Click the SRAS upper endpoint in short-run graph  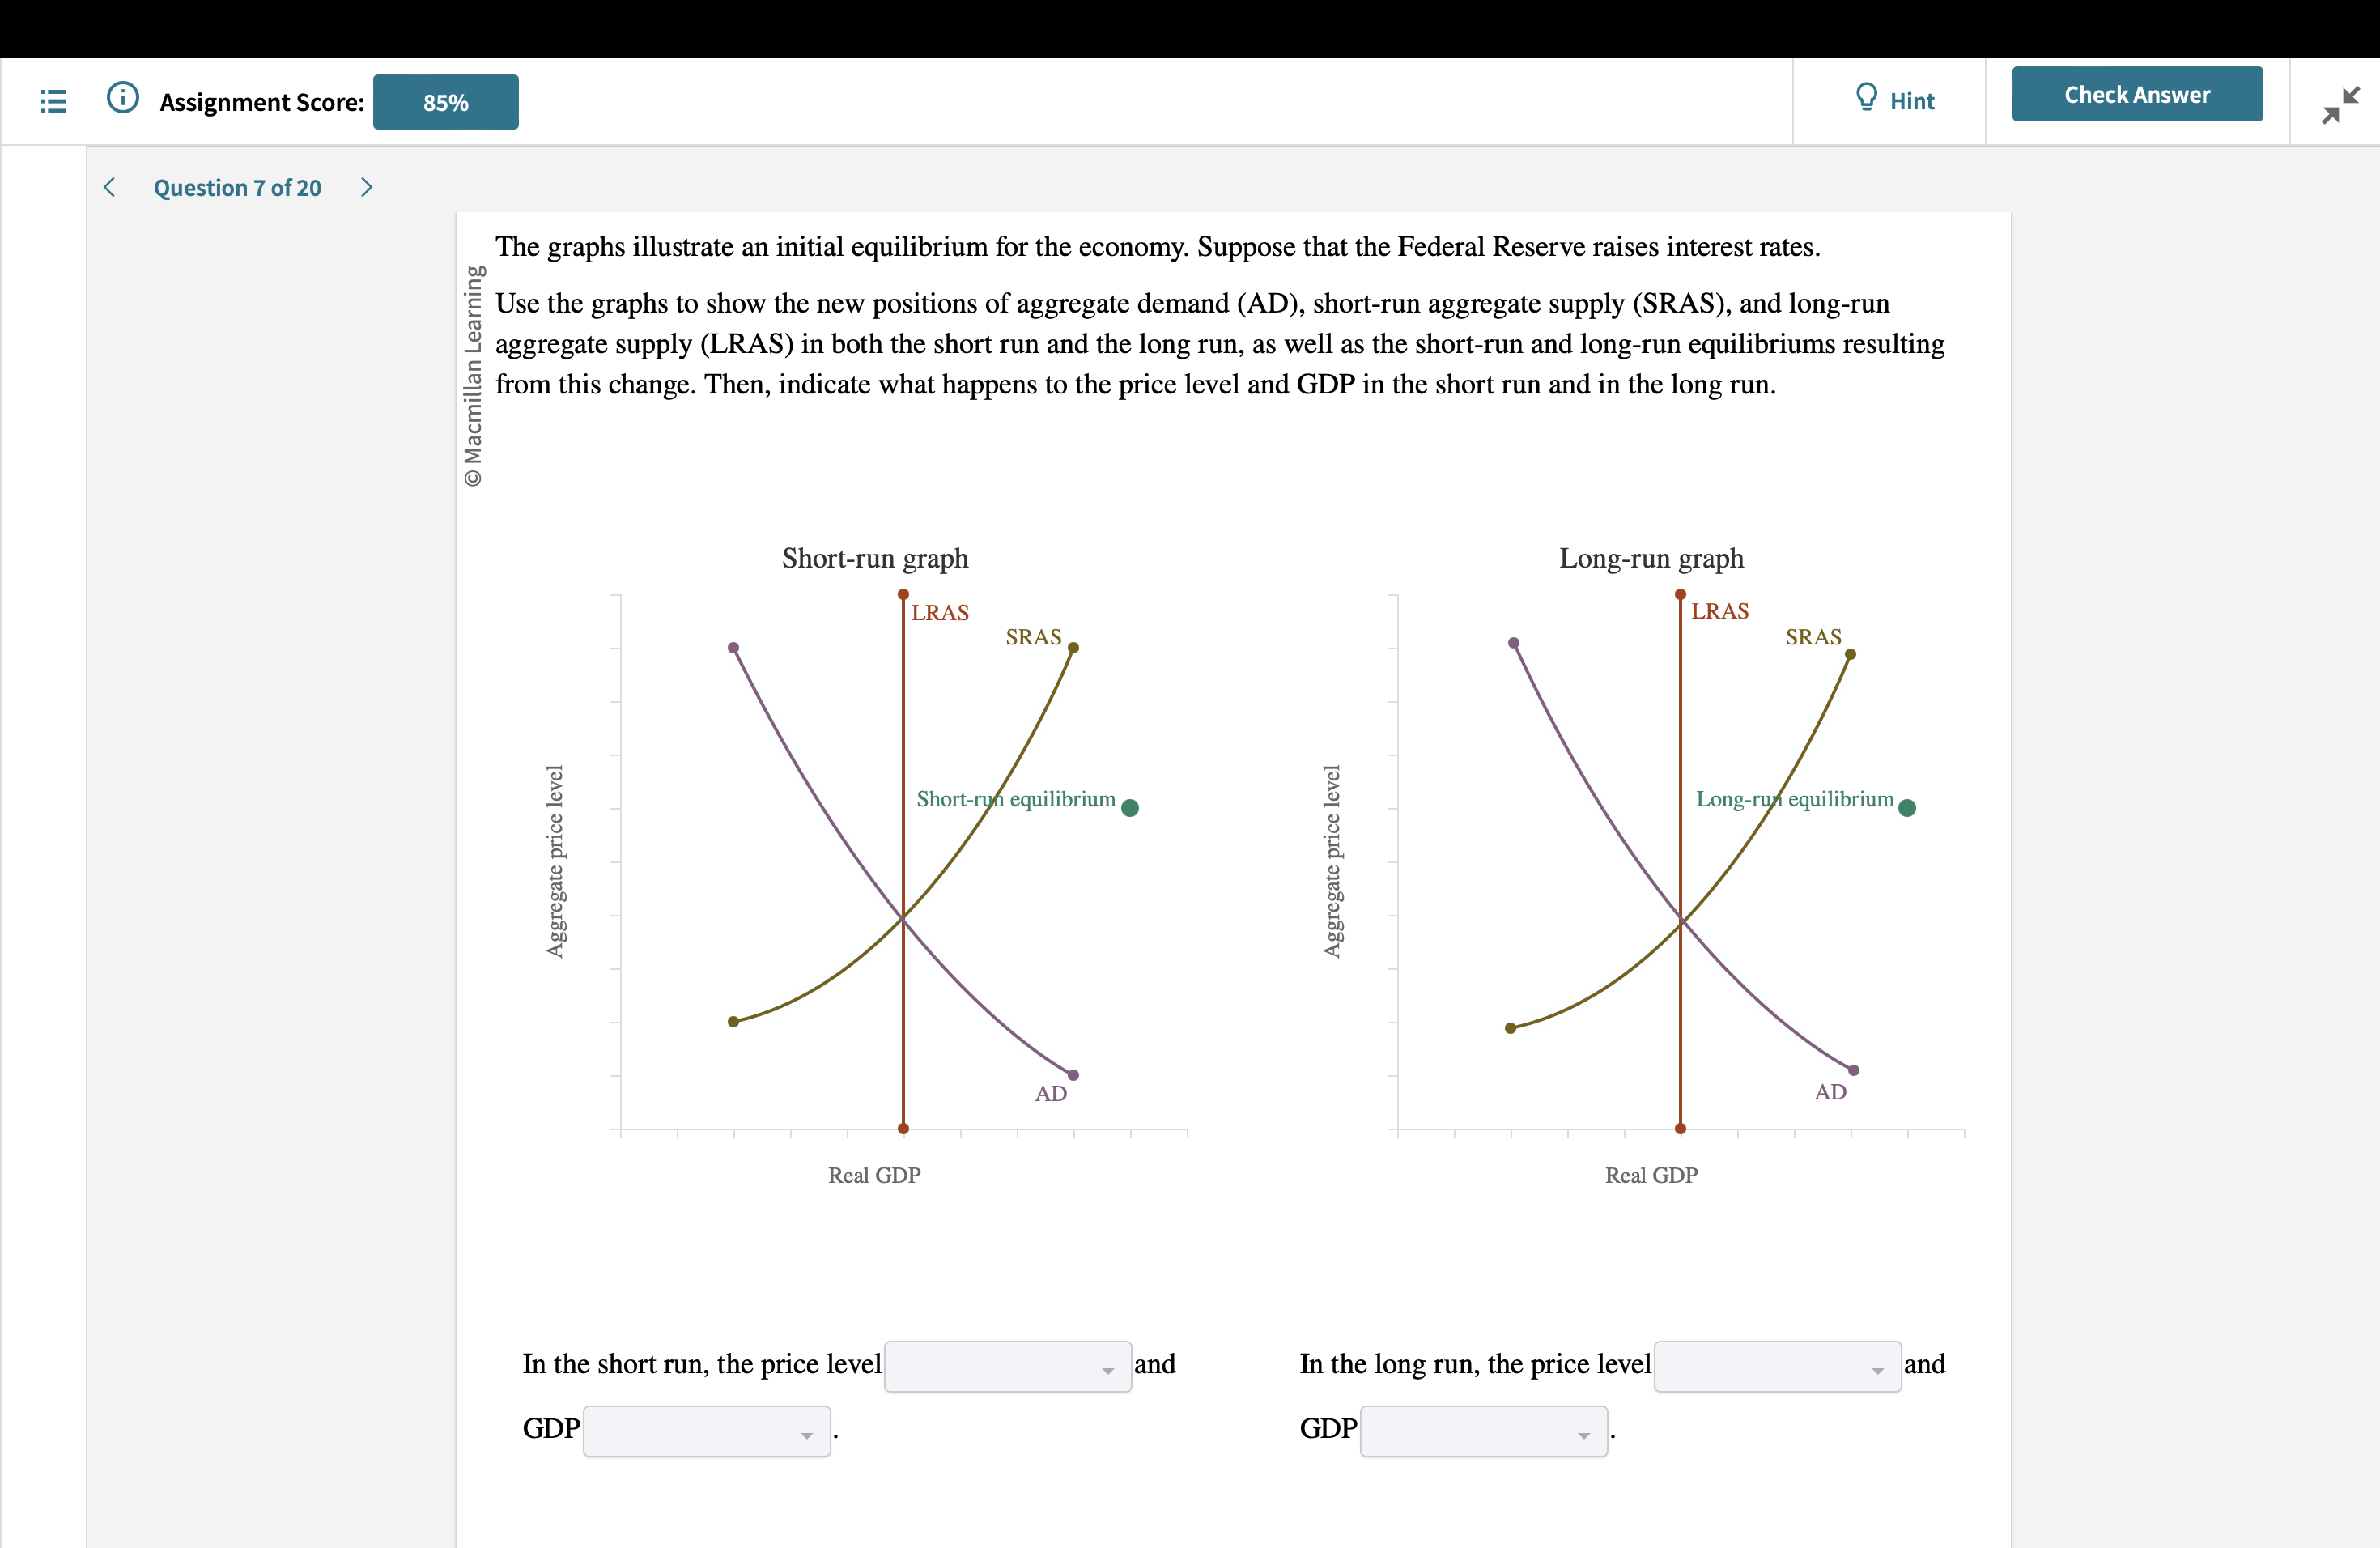pyautogui.click(x=1074, y=648)
